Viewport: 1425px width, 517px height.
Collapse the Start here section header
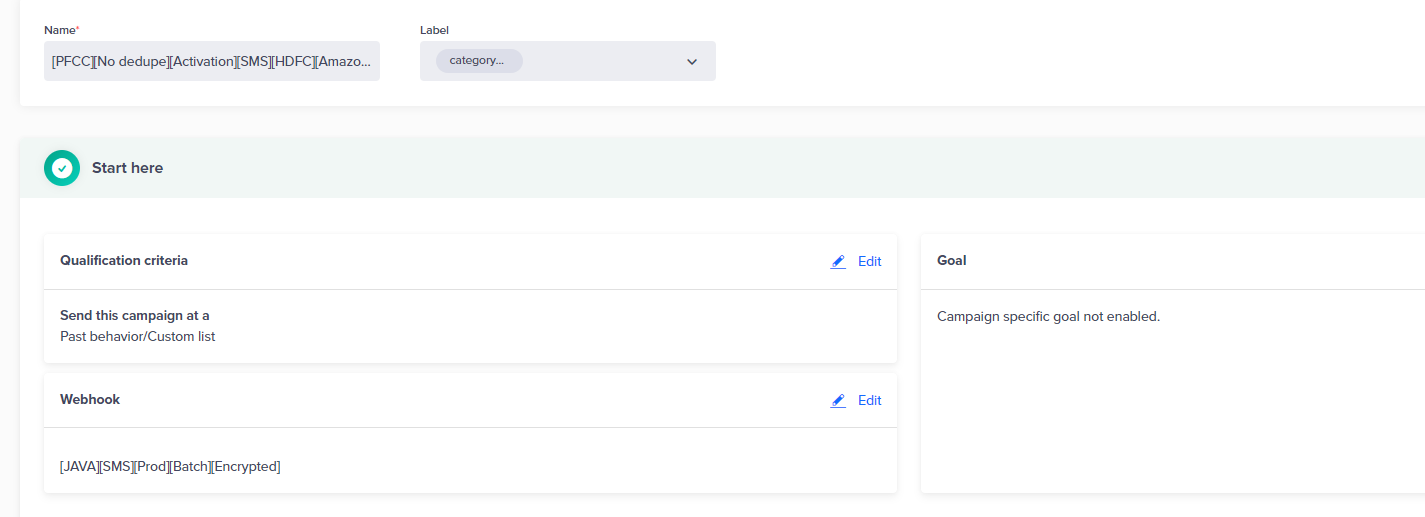pyautogui.click(x=722, y=168)
